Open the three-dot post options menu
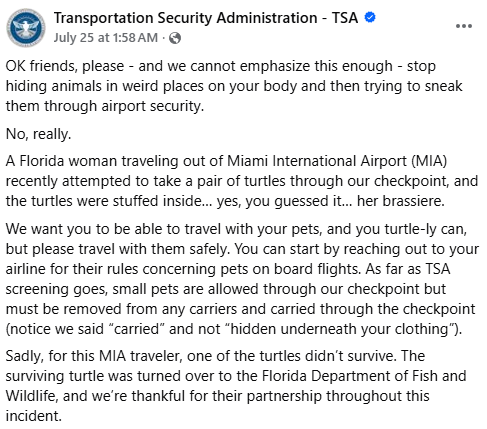This screenshot has width=487, height=429. pos(464,26)
